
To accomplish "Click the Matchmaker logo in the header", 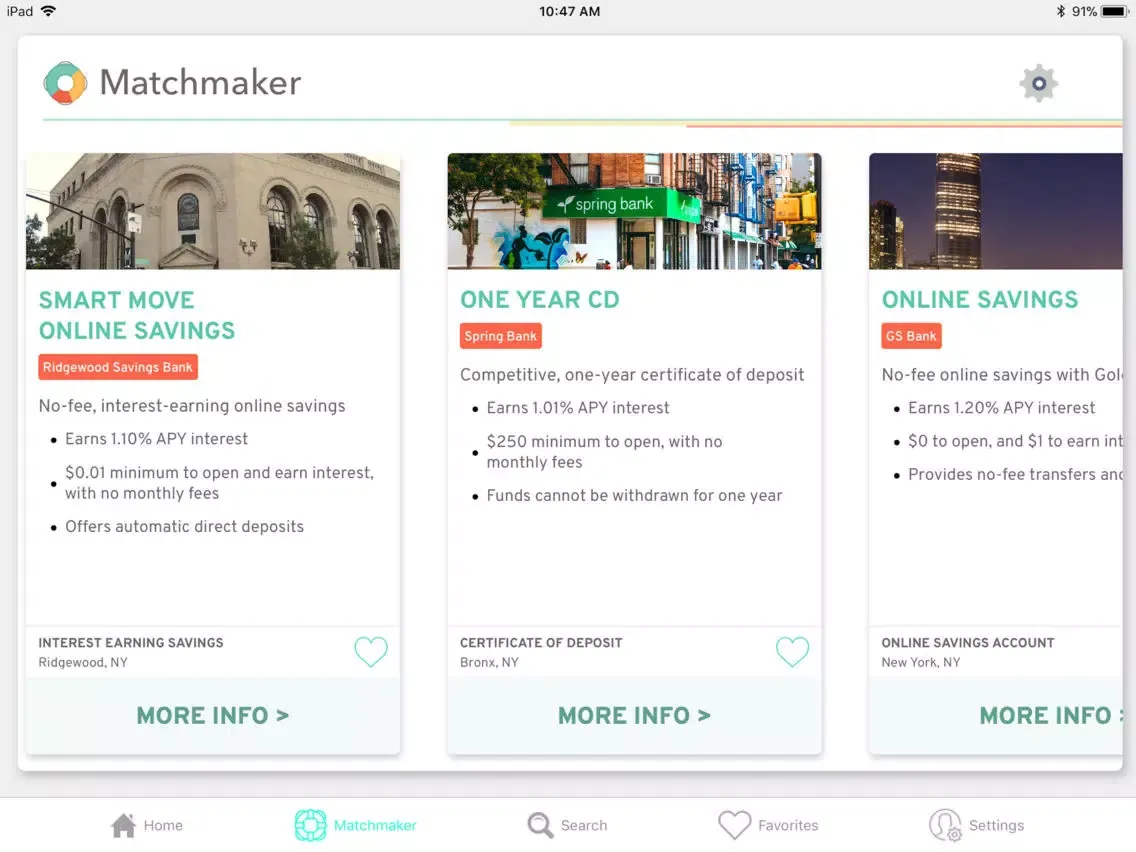I will [65, 83].
